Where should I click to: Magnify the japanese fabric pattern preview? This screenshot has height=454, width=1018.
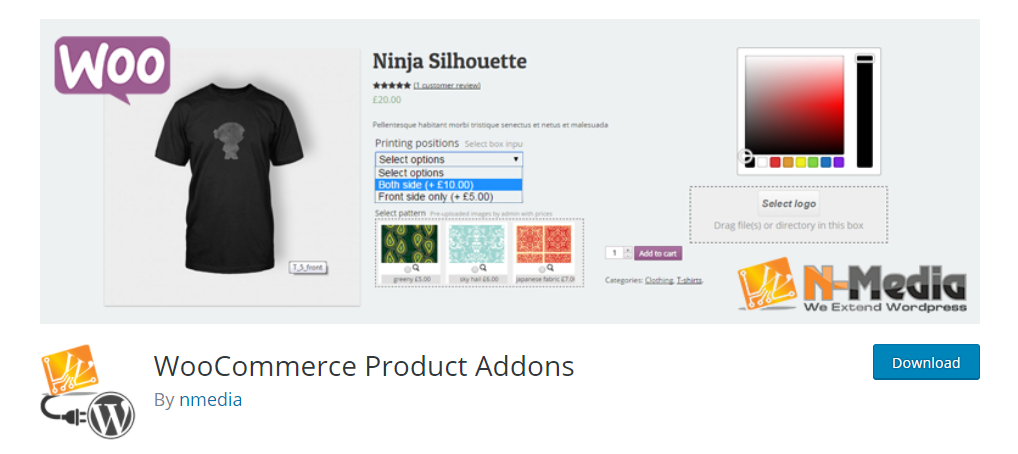pos(550,268)
